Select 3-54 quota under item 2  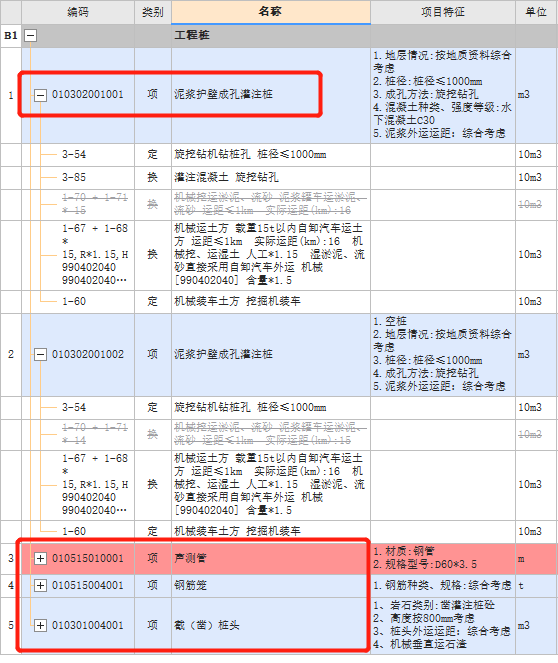point(74,408)
